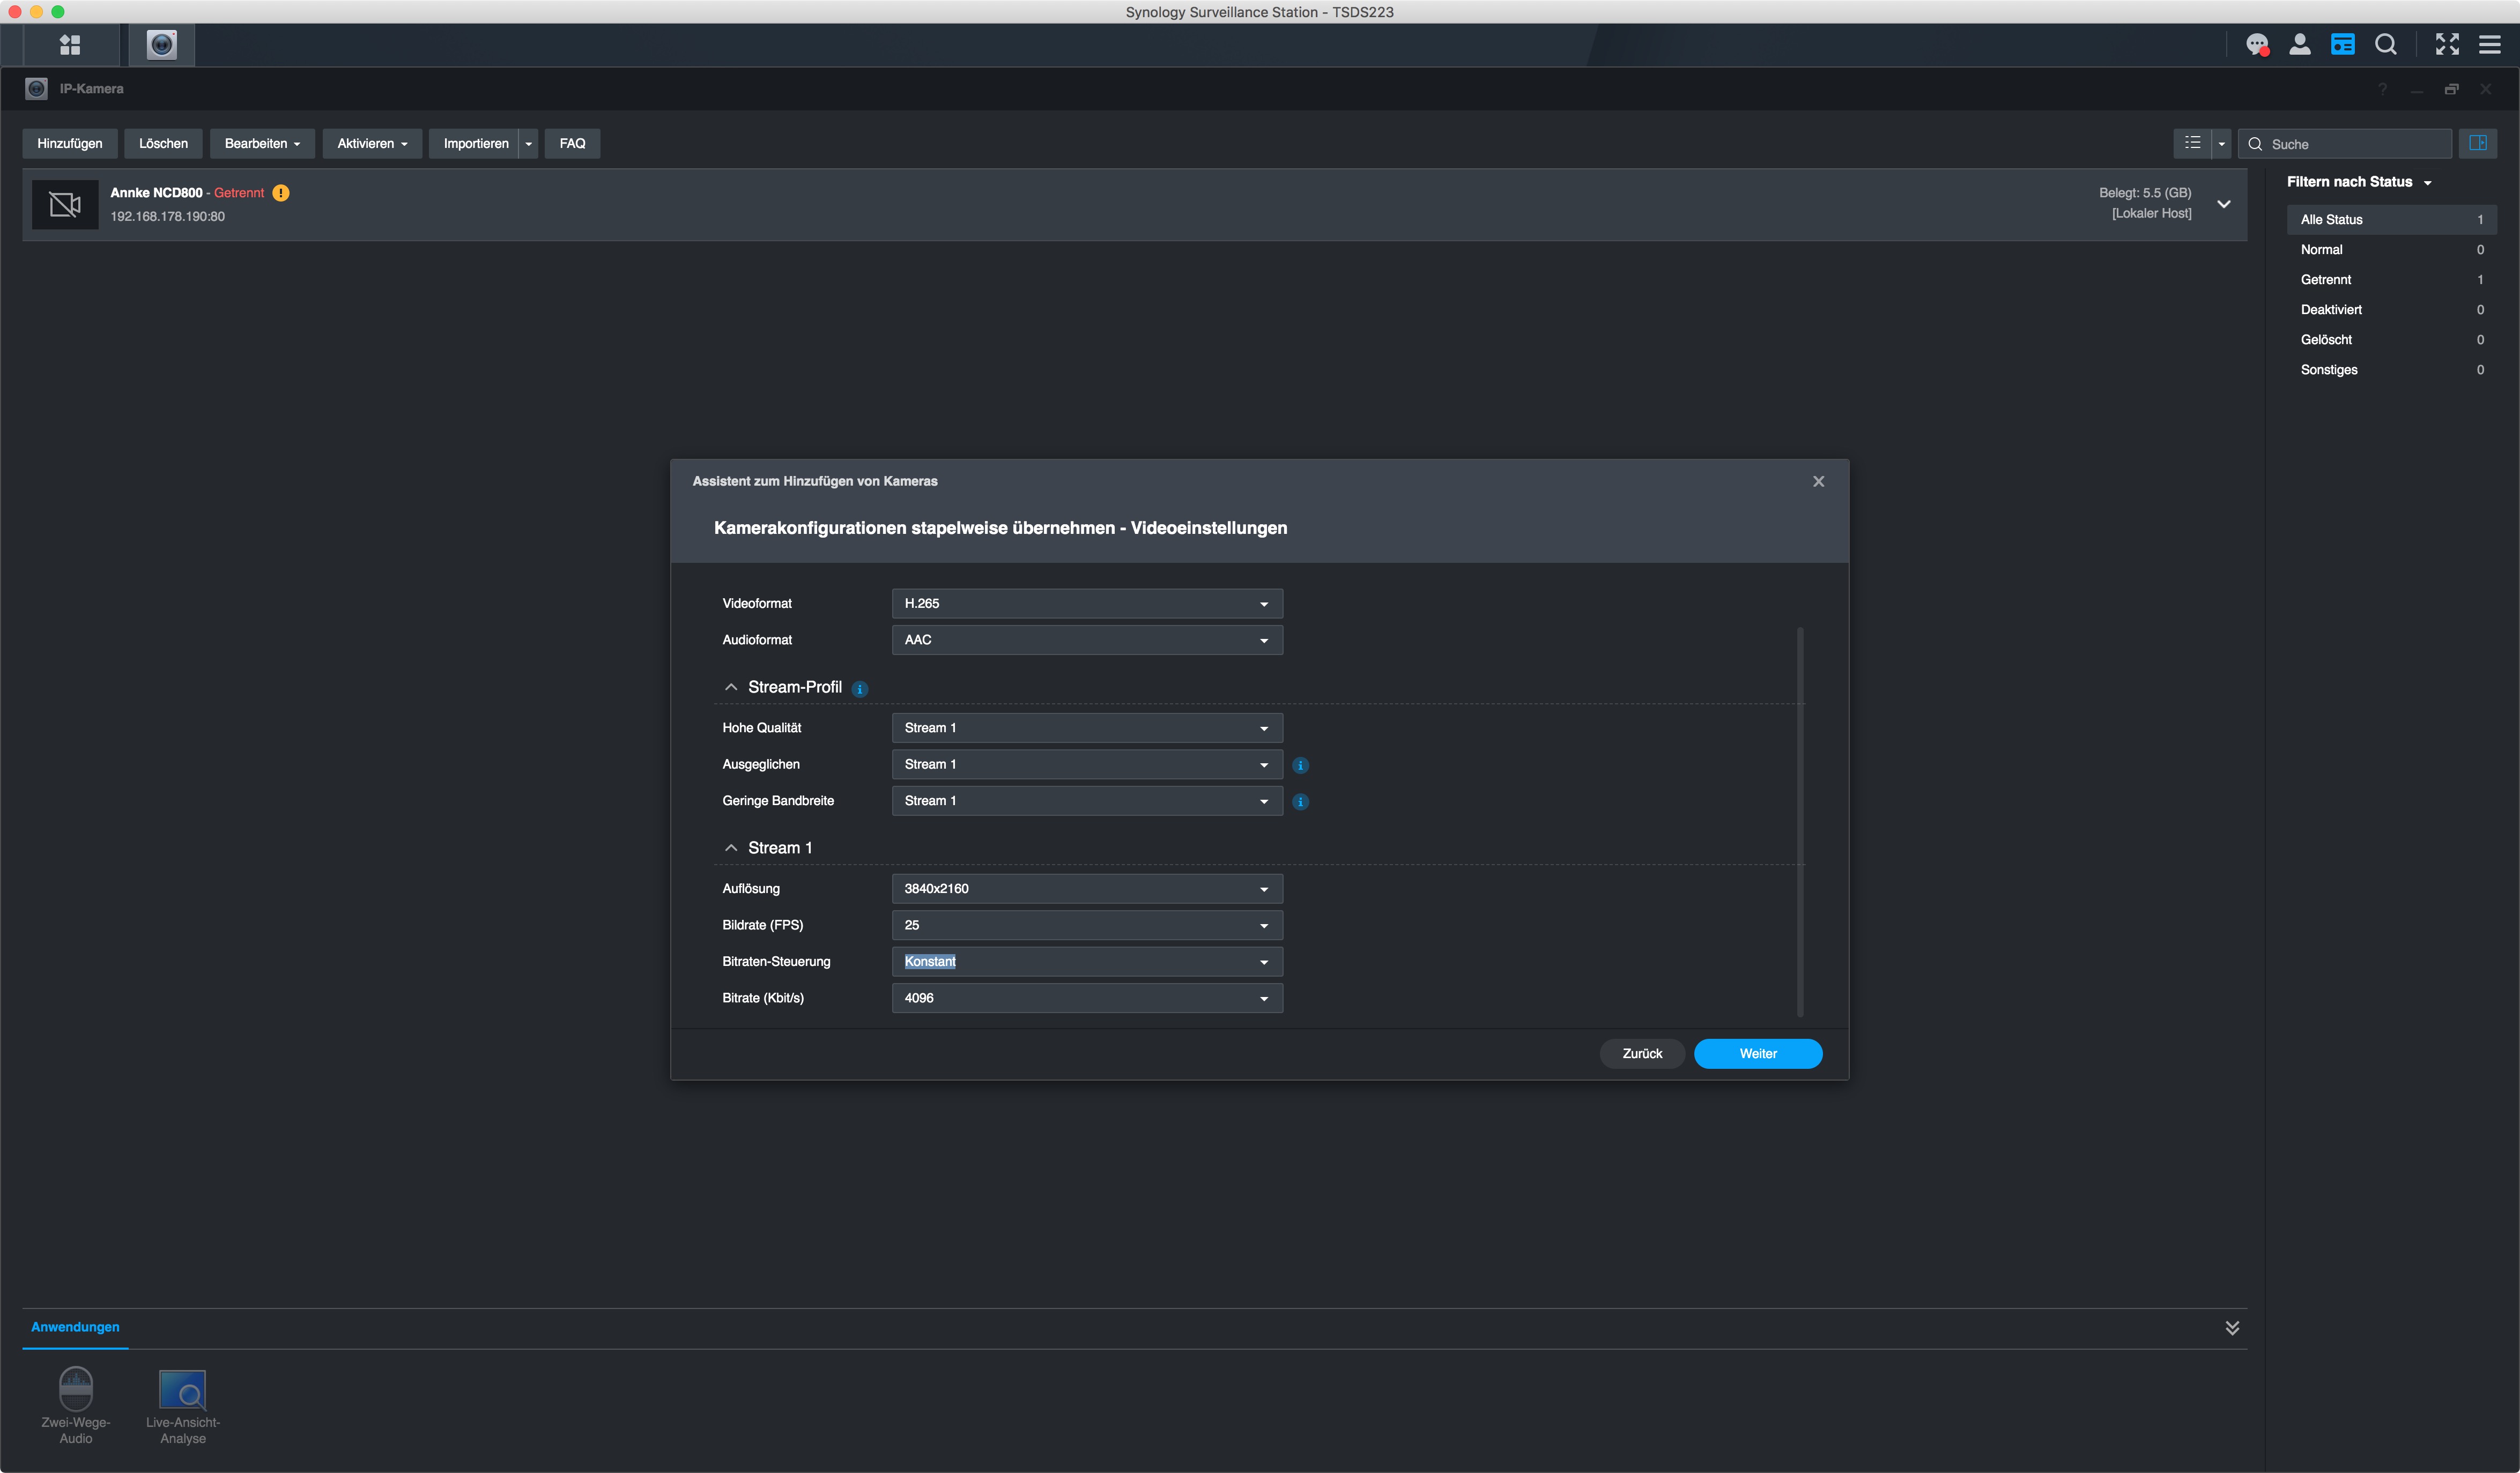Open the user account icon

point(2299,45)
